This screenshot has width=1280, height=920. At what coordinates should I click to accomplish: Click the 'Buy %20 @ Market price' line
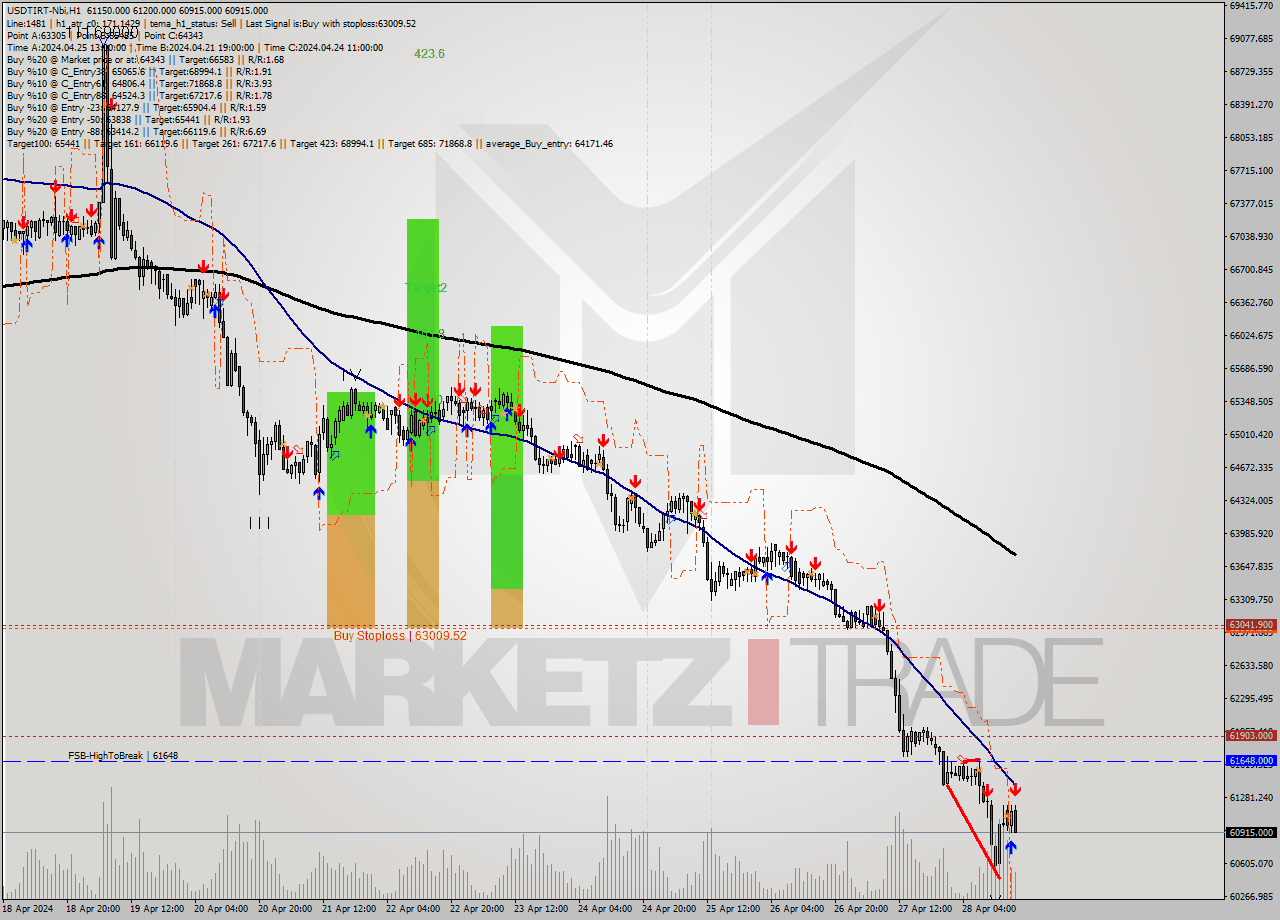click(145, 59)
